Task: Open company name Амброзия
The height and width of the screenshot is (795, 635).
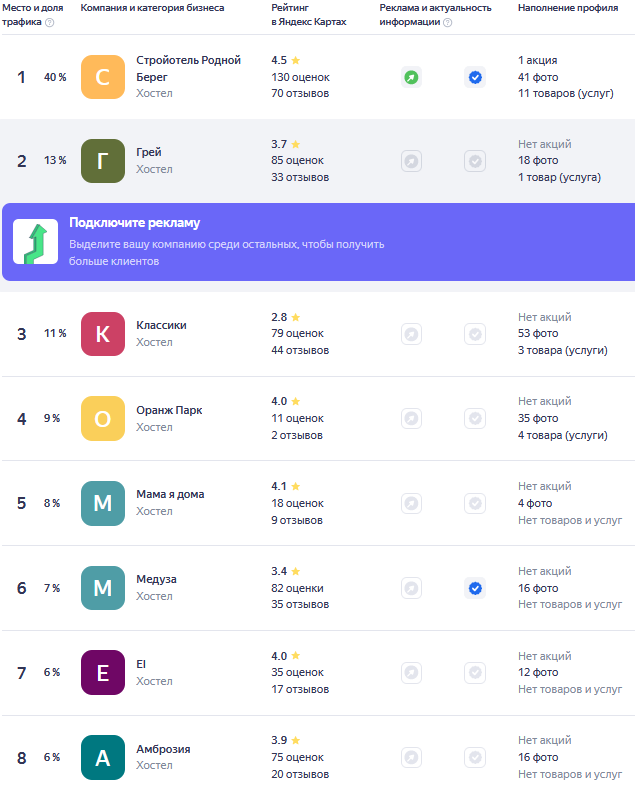Action: 163,749
